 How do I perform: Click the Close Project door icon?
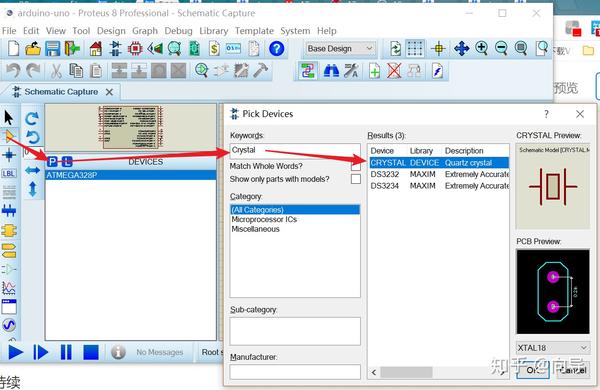(72, 49)
